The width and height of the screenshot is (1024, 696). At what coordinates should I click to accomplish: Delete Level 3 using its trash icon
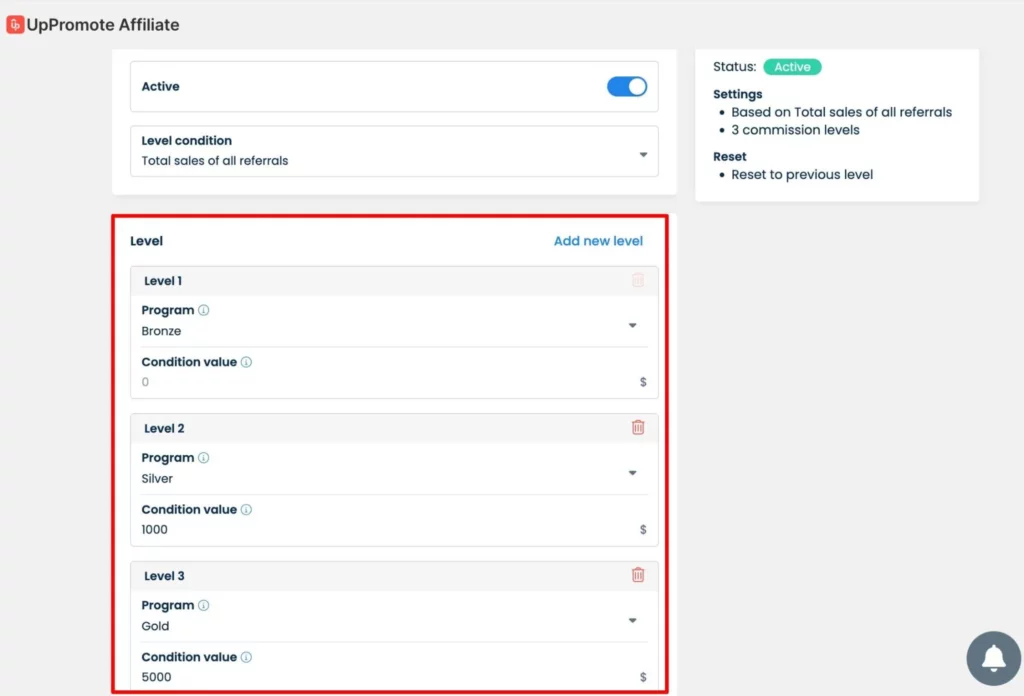638,575
